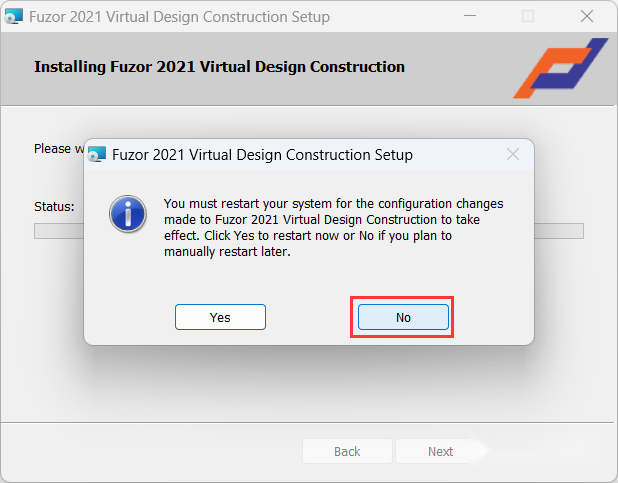Image resolution: width=618 pixels, height=483 pixels.
Task: Close the restart prompt dialog with X
Action: [513, 154]
